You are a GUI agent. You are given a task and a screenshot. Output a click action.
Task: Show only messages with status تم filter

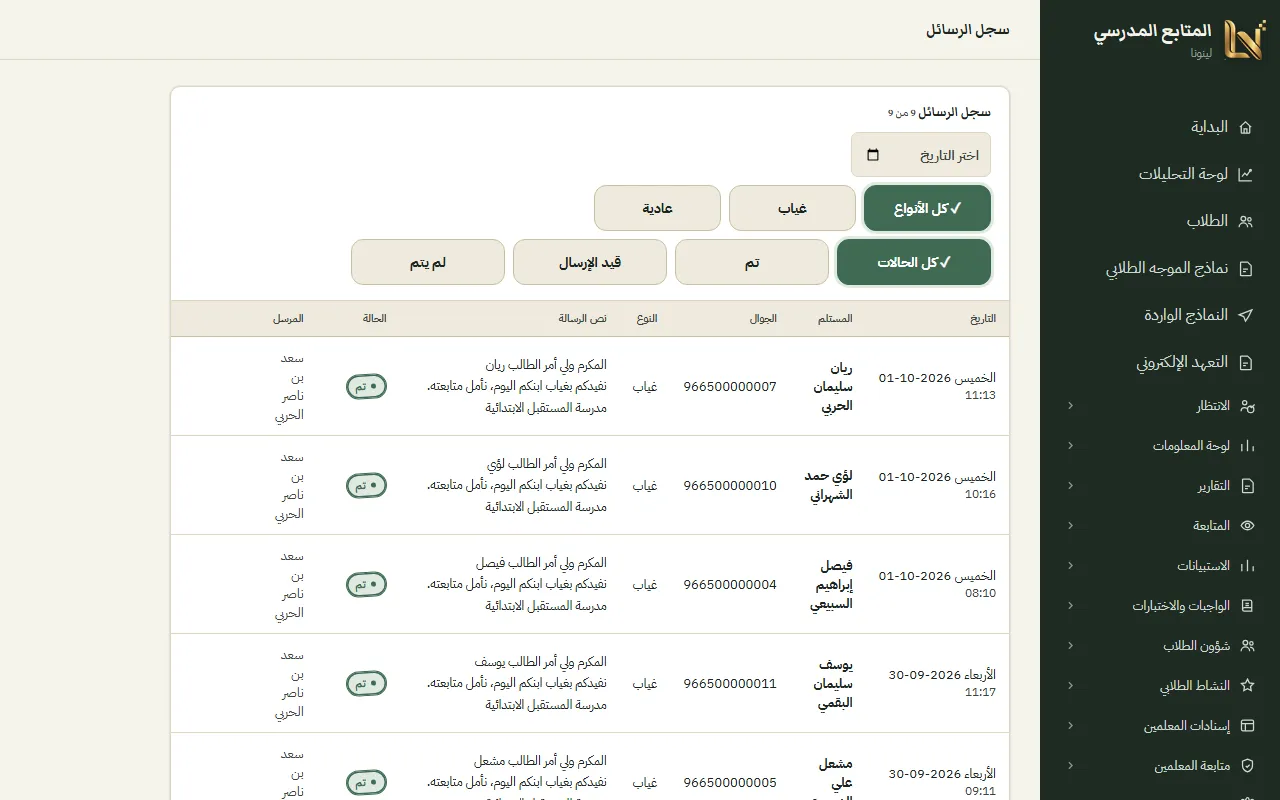[752, 262]
